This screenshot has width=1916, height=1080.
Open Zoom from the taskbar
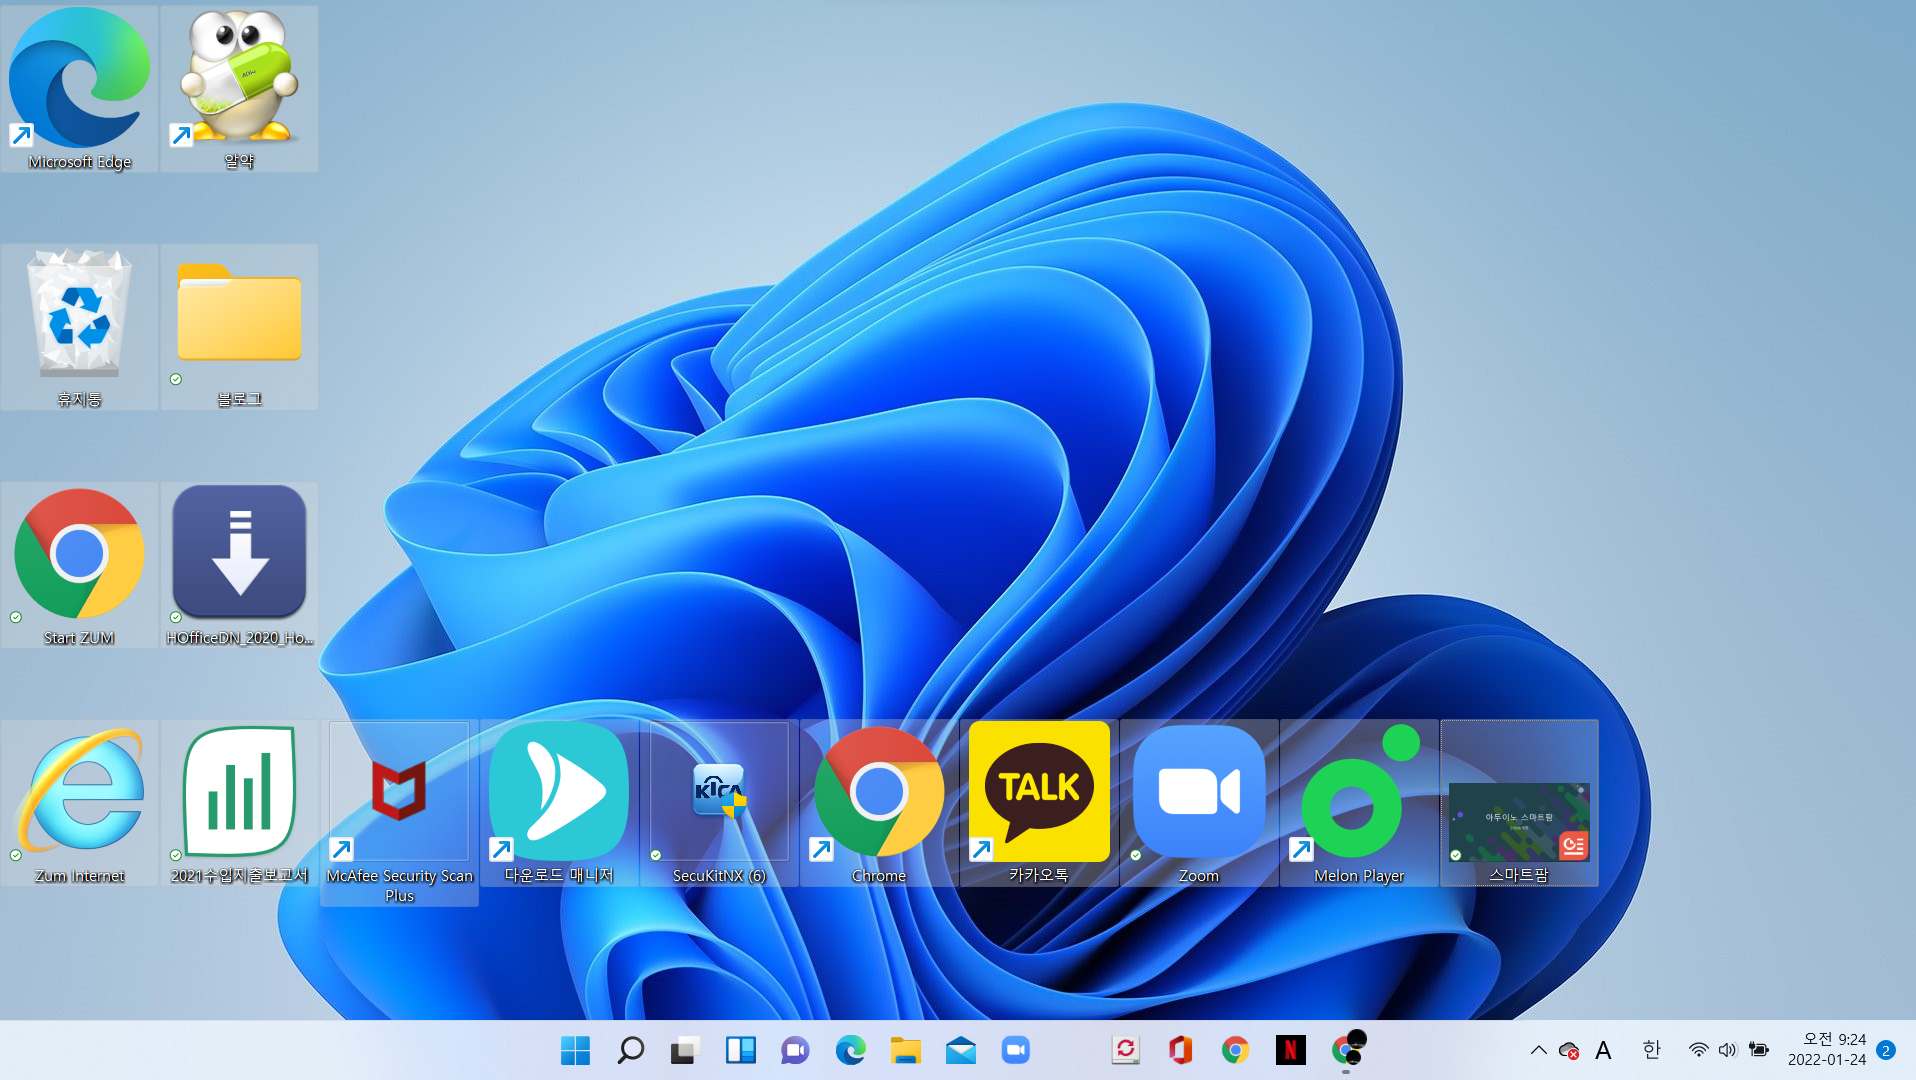coord(1015,1050)
